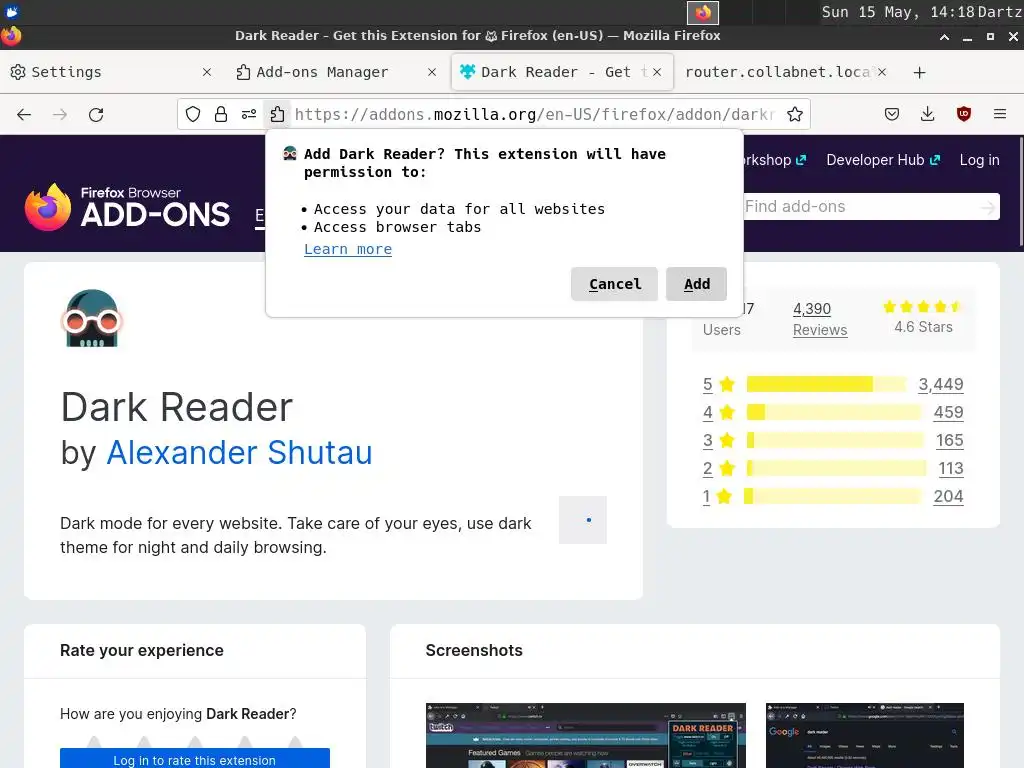Open the 4,390 Reviews link
1024x768 pixels.
tap(820, 319)
